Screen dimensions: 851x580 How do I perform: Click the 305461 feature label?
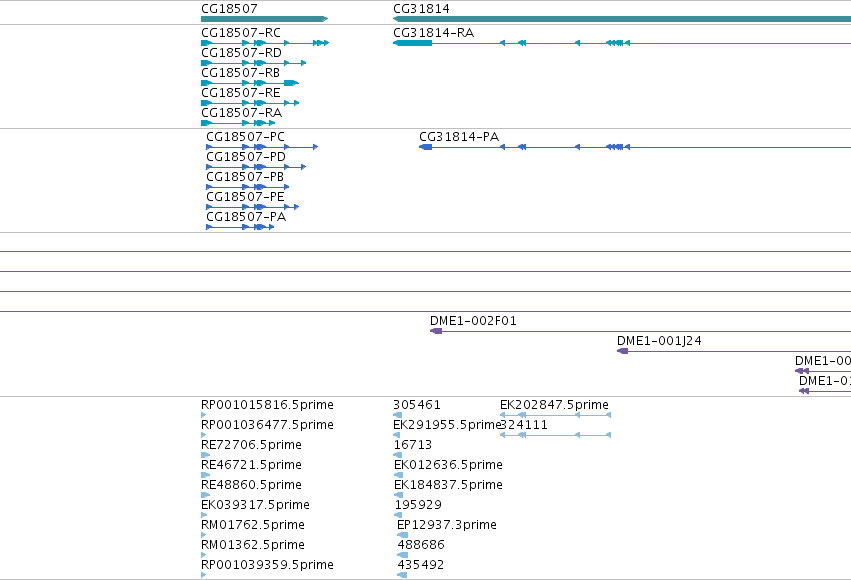tap(417, 405)
